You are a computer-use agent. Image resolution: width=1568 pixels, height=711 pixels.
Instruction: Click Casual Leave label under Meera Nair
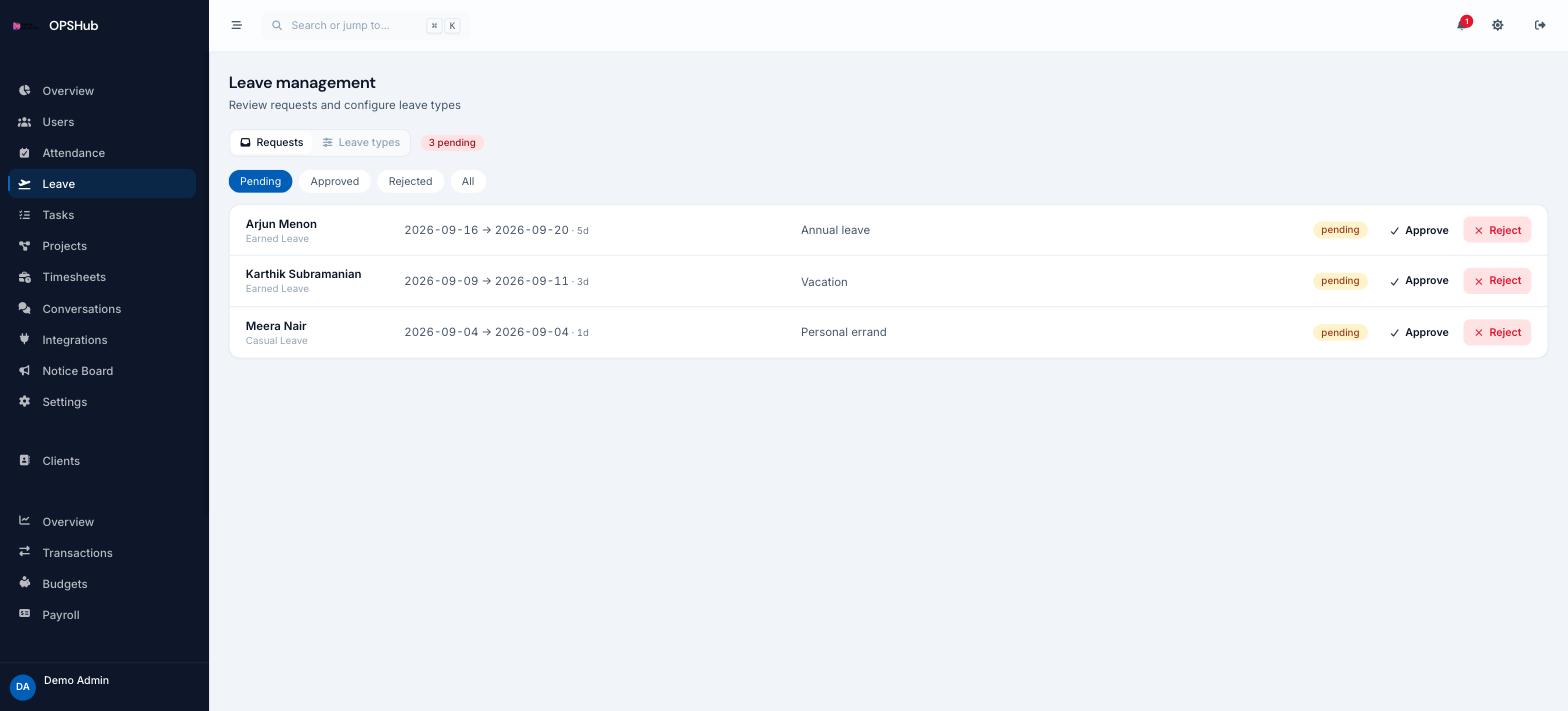(276, 341)
